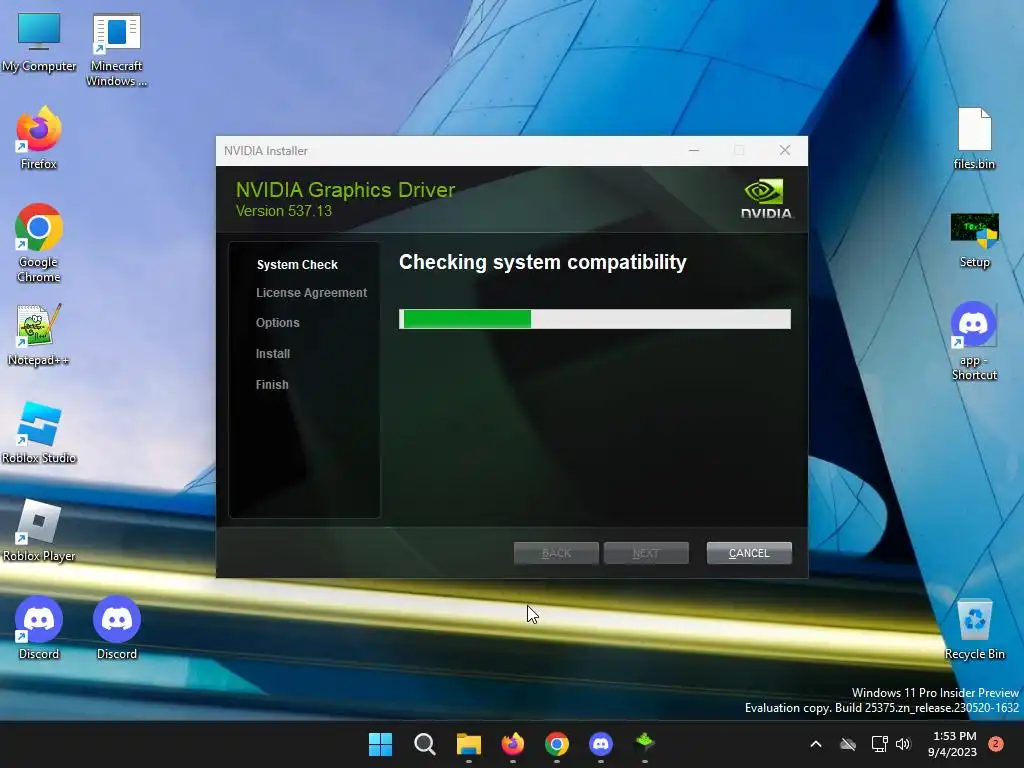This screenshot has width=1024, height=768.
Task: Close the NVIDIA Installer window
Action: [x=785, y=150]
